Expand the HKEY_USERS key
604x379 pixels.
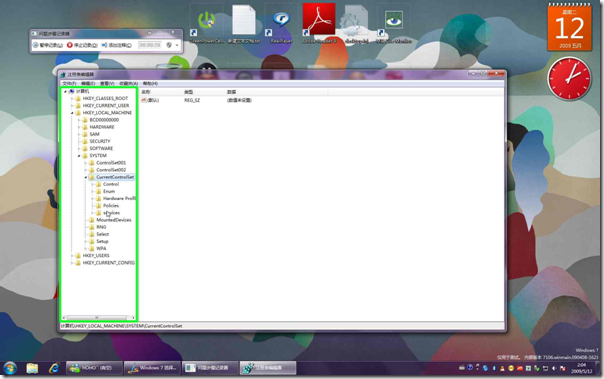pos(72,256)
